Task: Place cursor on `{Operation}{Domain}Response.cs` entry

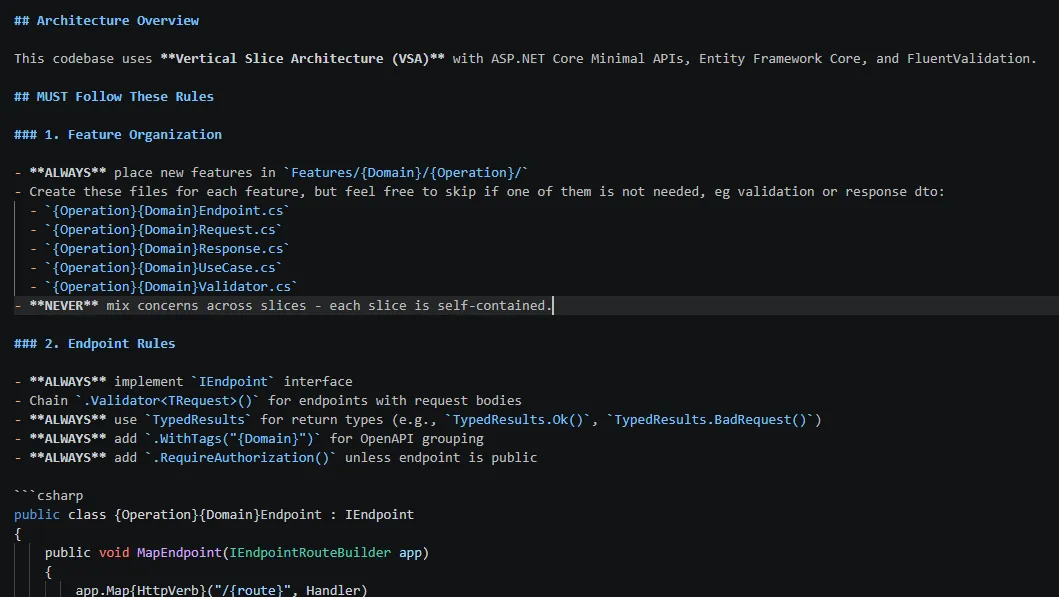Action: point(167,248)
